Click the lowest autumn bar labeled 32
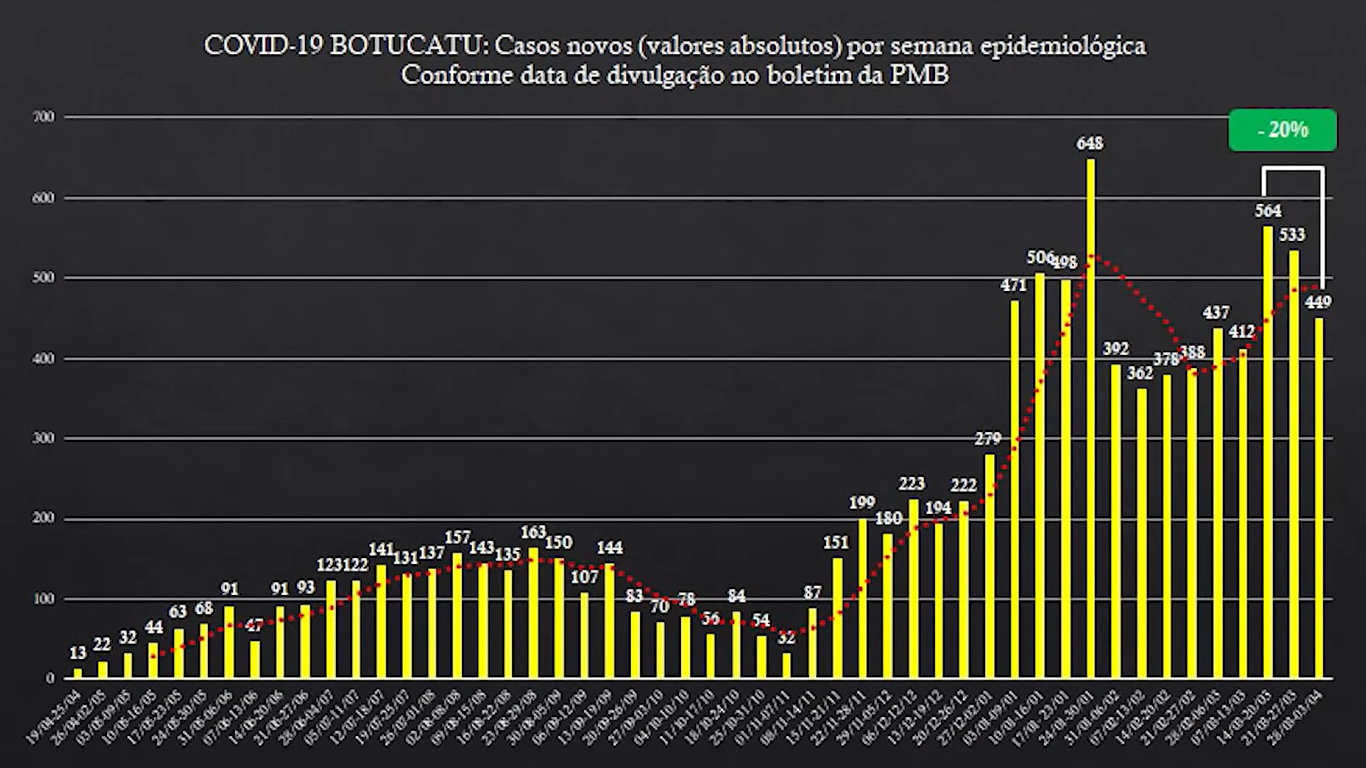Viewport: 1366px width, 768px height. point(786,665)
